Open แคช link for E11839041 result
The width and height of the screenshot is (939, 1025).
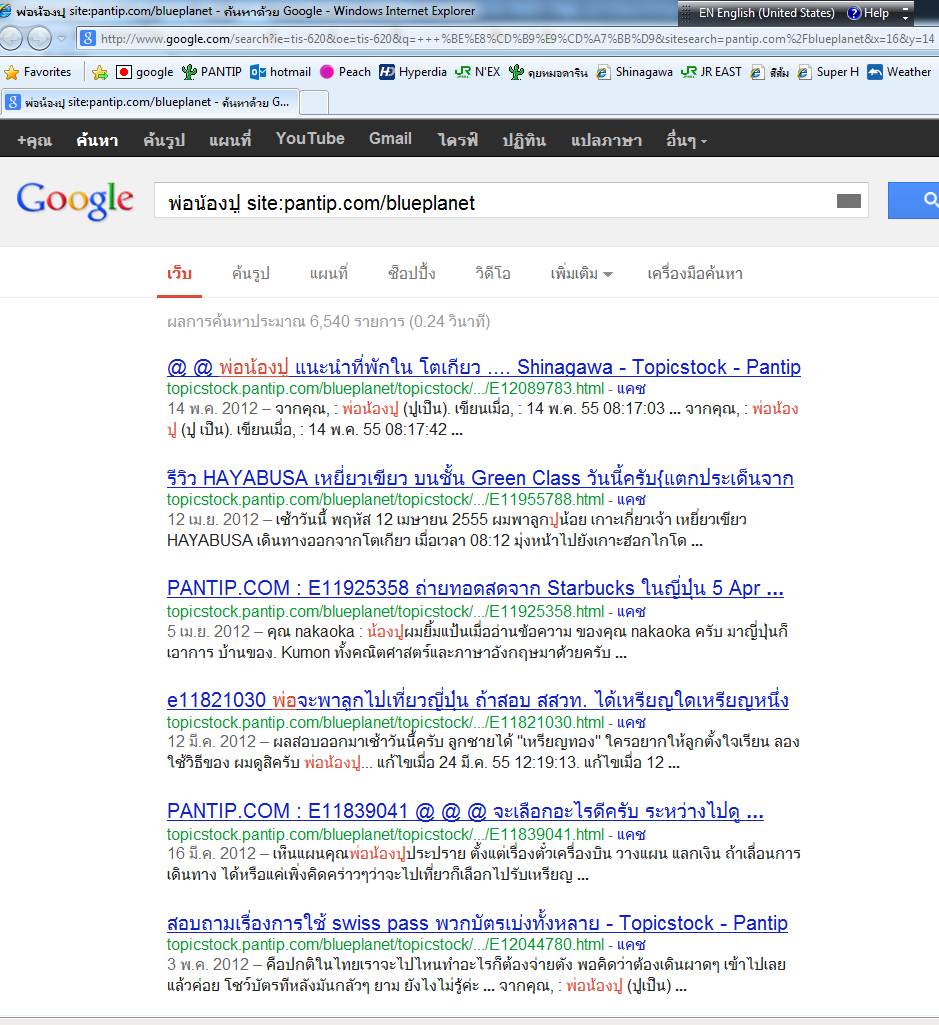(x=631, y=834)
